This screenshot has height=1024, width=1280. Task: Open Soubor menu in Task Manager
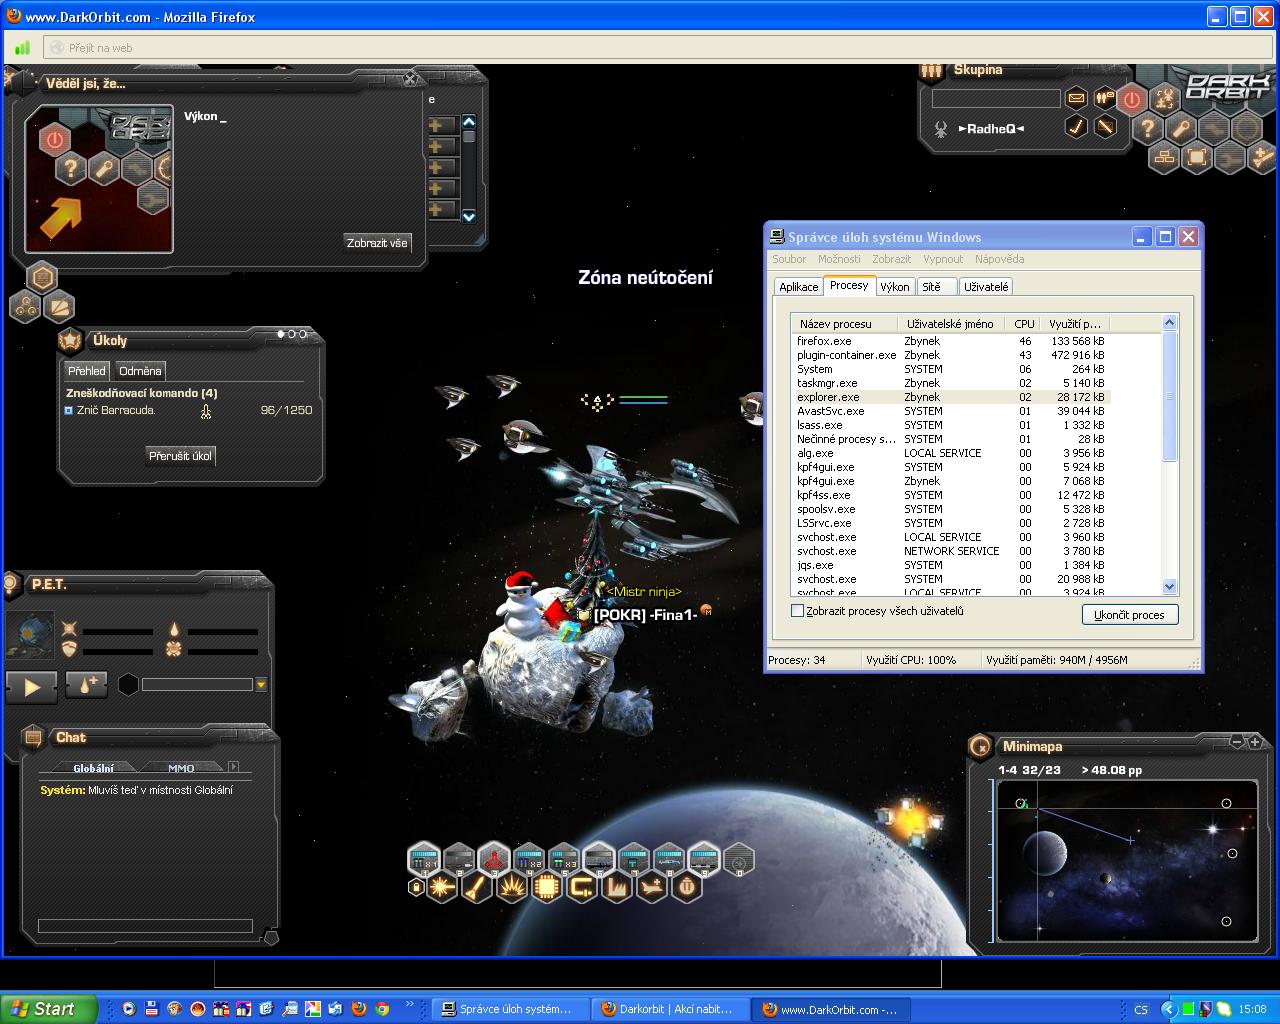tap(789, 259)
